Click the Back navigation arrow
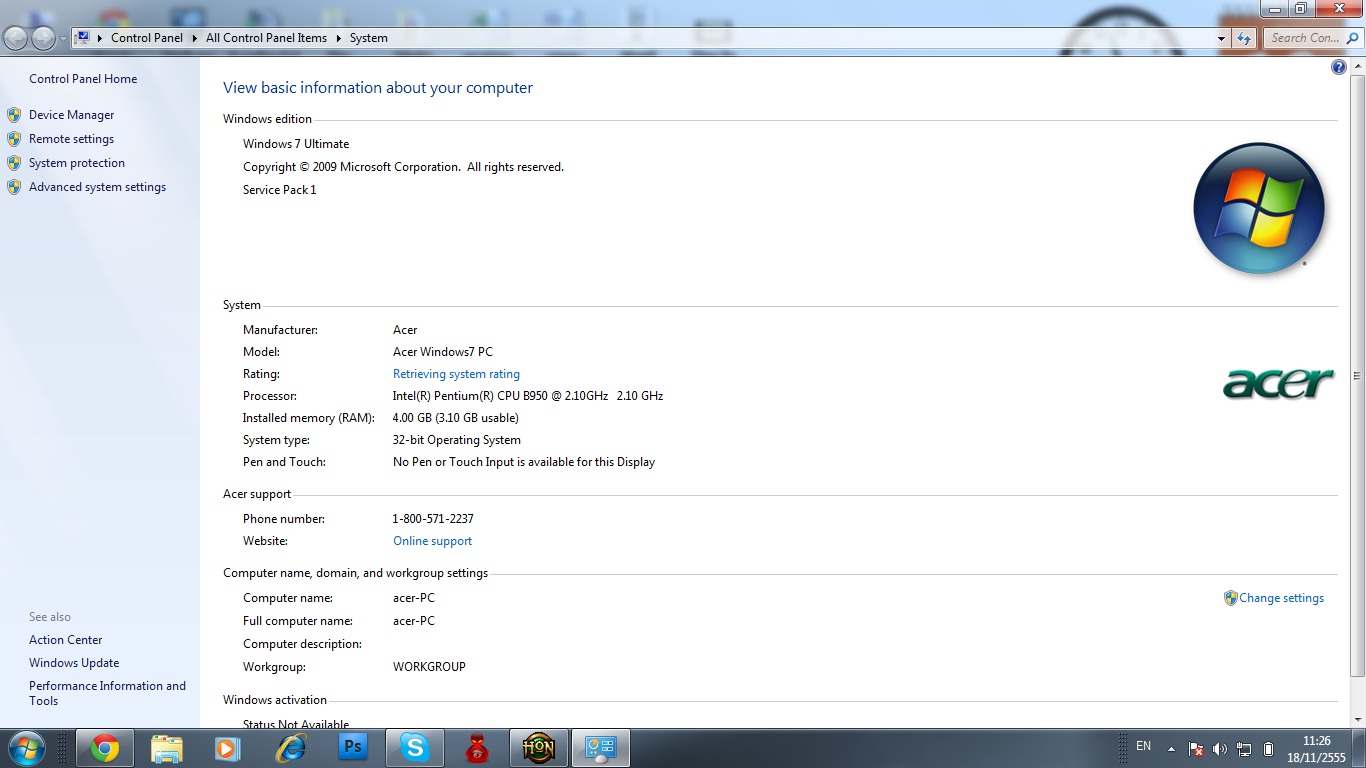1366x768 pixels. click(16, 38)
